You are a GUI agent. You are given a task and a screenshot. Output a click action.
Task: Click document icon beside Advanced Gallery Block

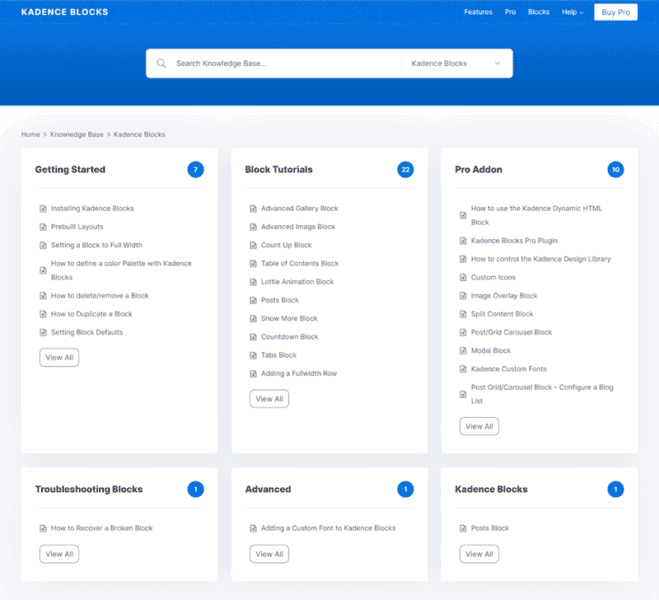click(x=253, y=209)
